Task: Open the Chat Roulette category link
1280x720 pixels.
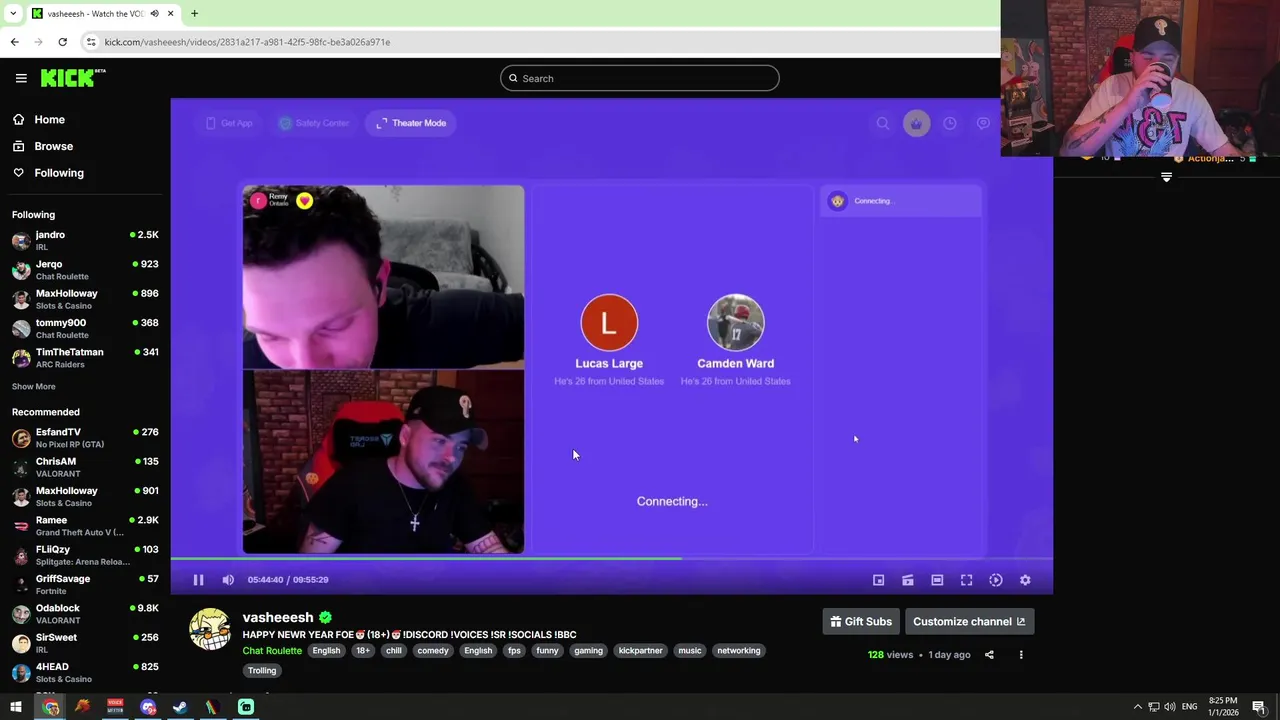Action: point(272,651)
